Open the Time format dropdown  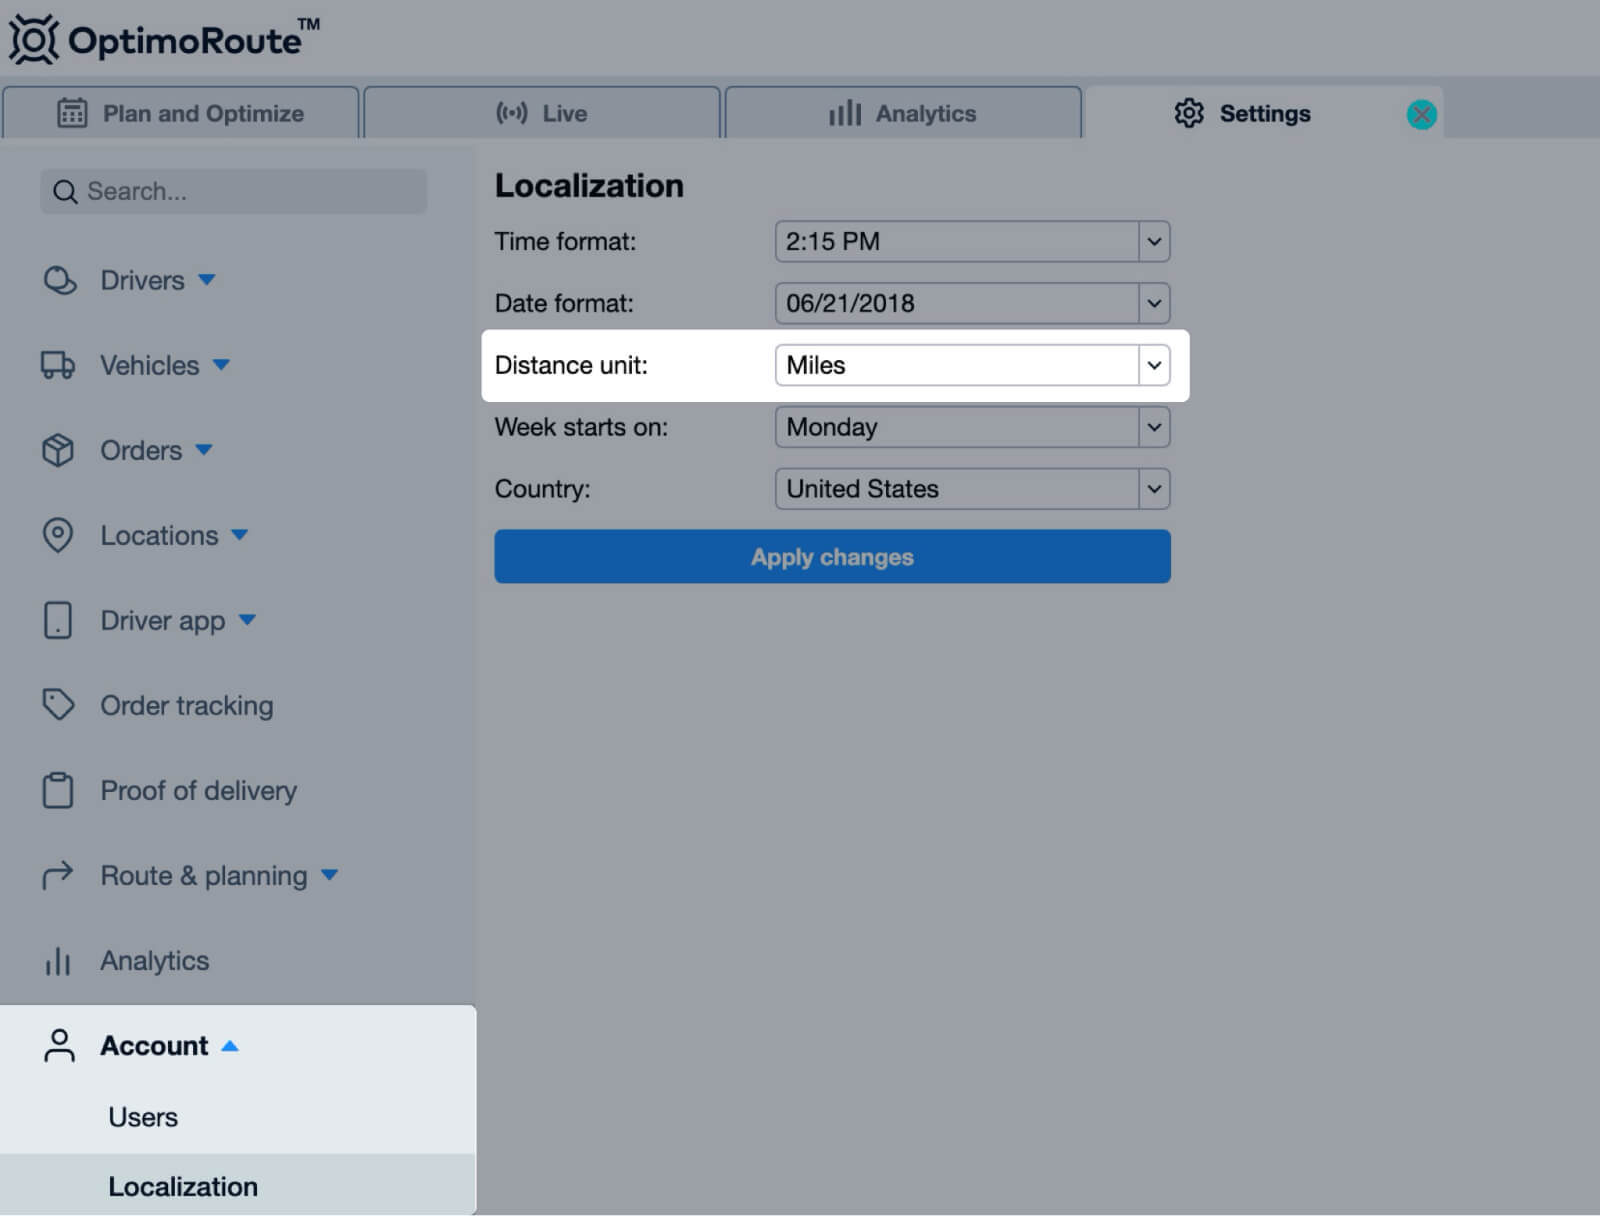pyautogui.click(x=971, y=241)
